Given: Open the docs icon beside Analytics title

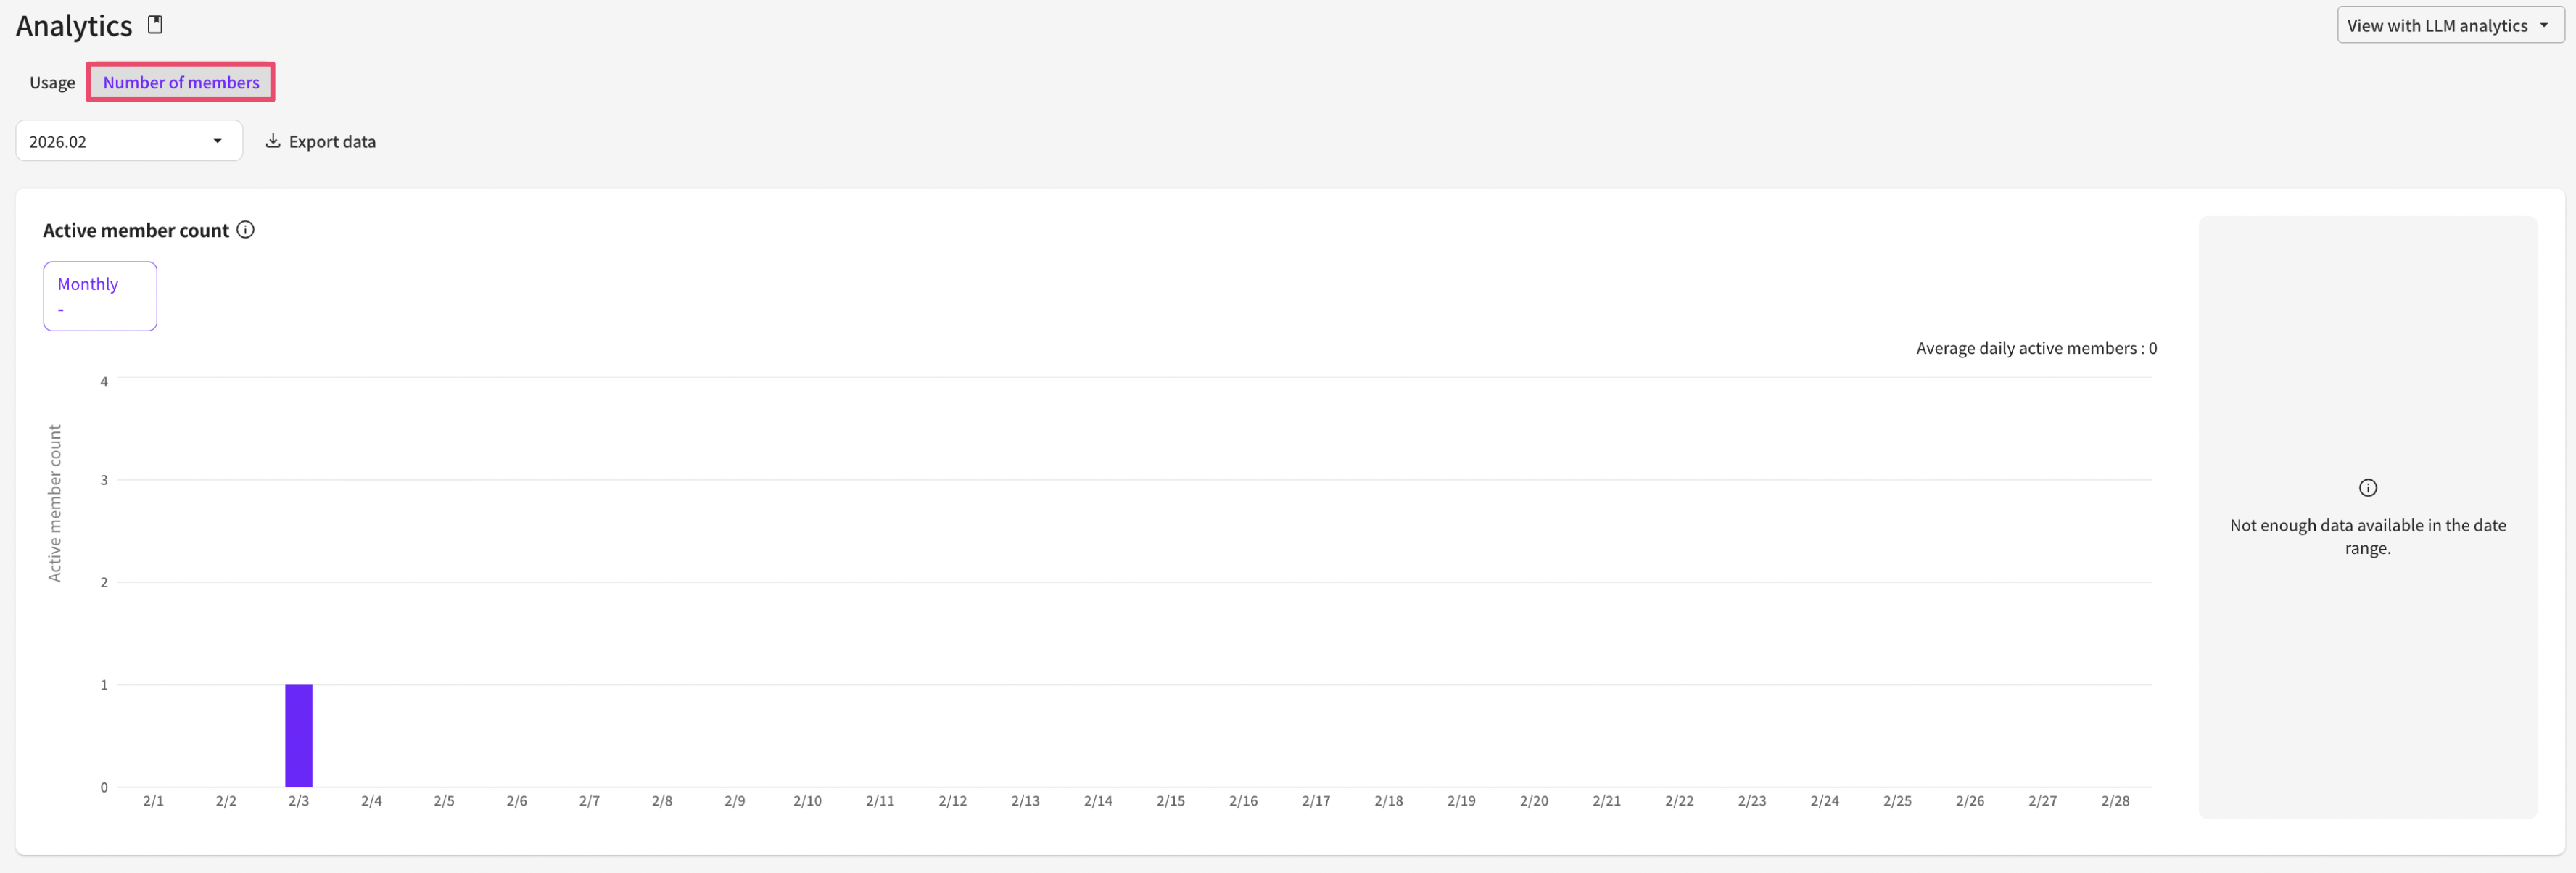Looking at the screenshot, I should pyautogui.click(x=155, y=25).
